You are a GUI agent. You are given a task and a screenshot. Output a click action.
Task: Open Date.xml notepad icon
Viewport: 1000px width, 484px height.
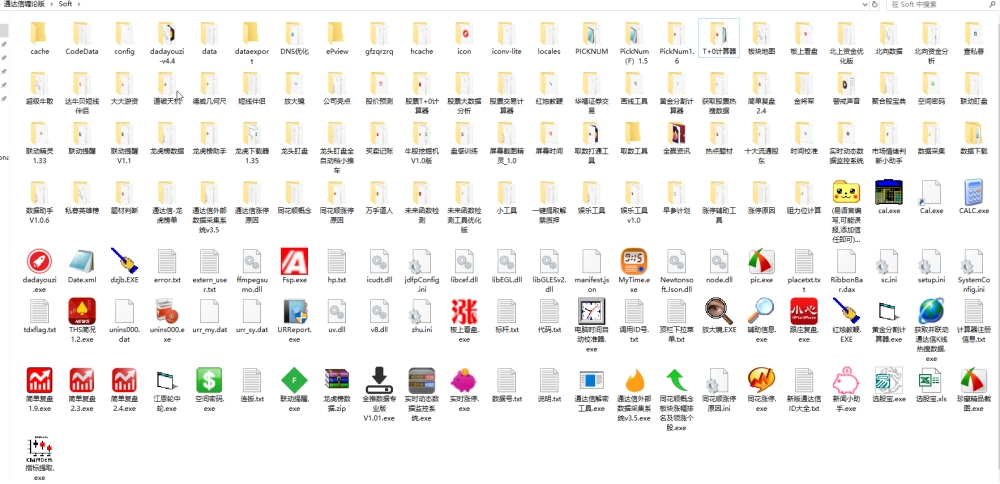pos(82,261)
